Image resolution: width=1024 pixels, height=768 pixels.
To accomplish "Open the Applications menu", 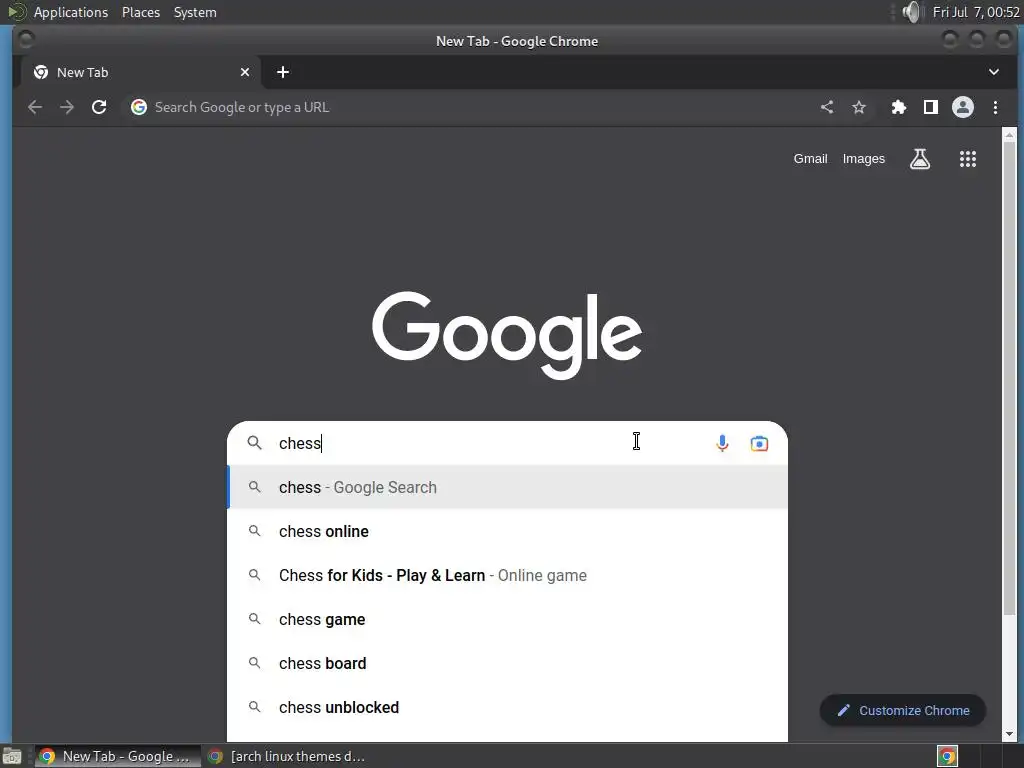I will pyautogui.click(x=71, y=12).
